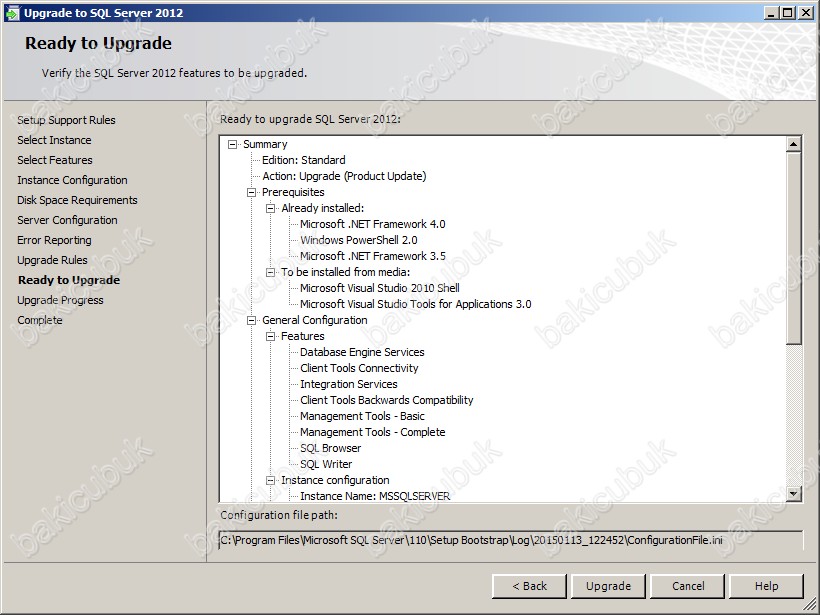
Task: Click the summary tree scroll up arrow
Action: coord(794,144)
